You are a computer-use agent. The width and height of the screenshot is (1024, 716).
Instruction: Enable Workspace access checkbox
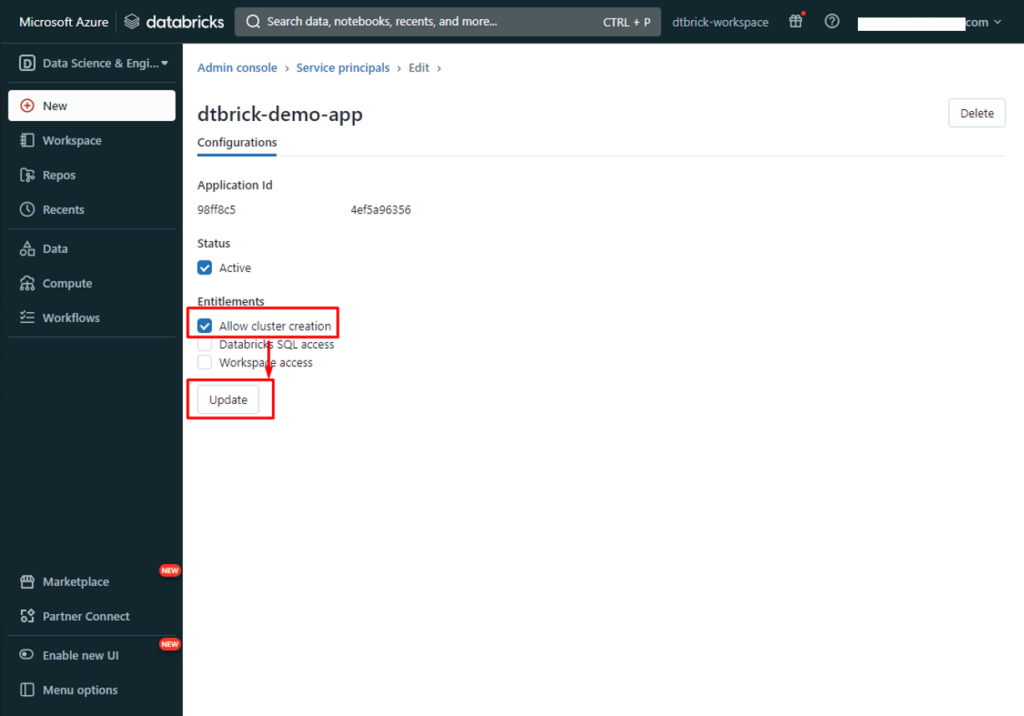click(205, 363)
